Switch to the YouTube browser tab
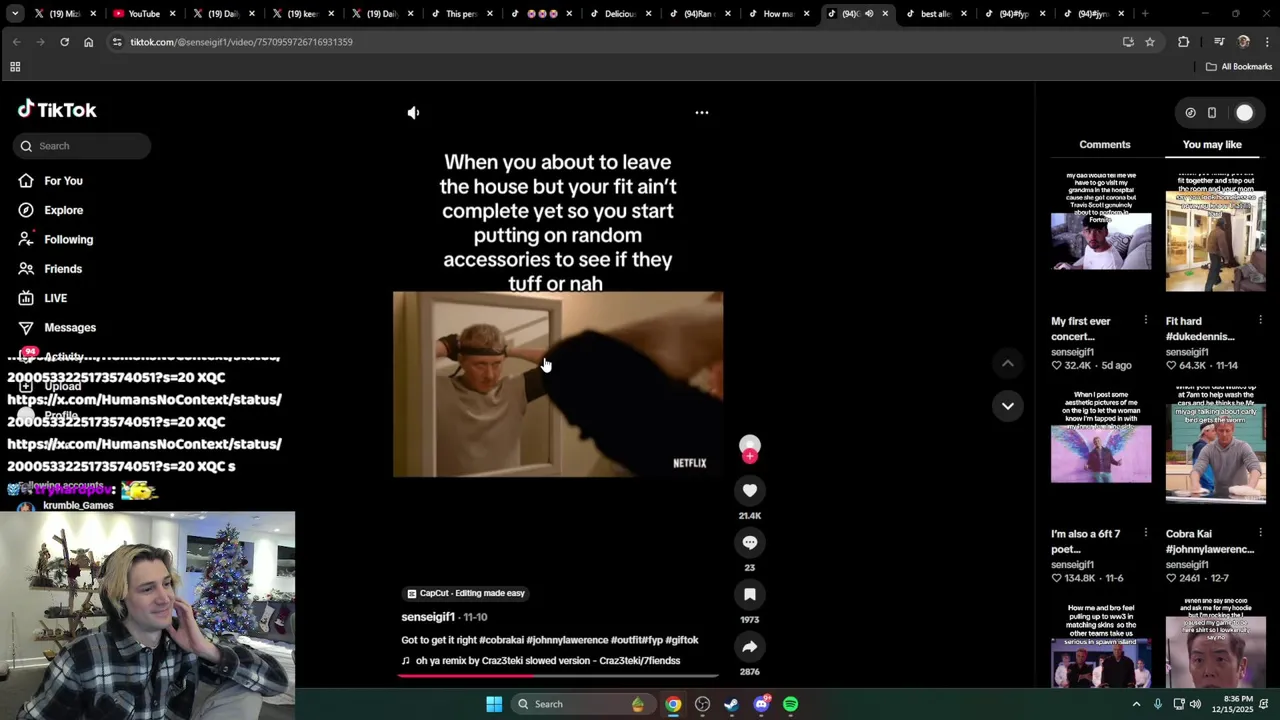 pyautogui.click(x=143, y=14)
